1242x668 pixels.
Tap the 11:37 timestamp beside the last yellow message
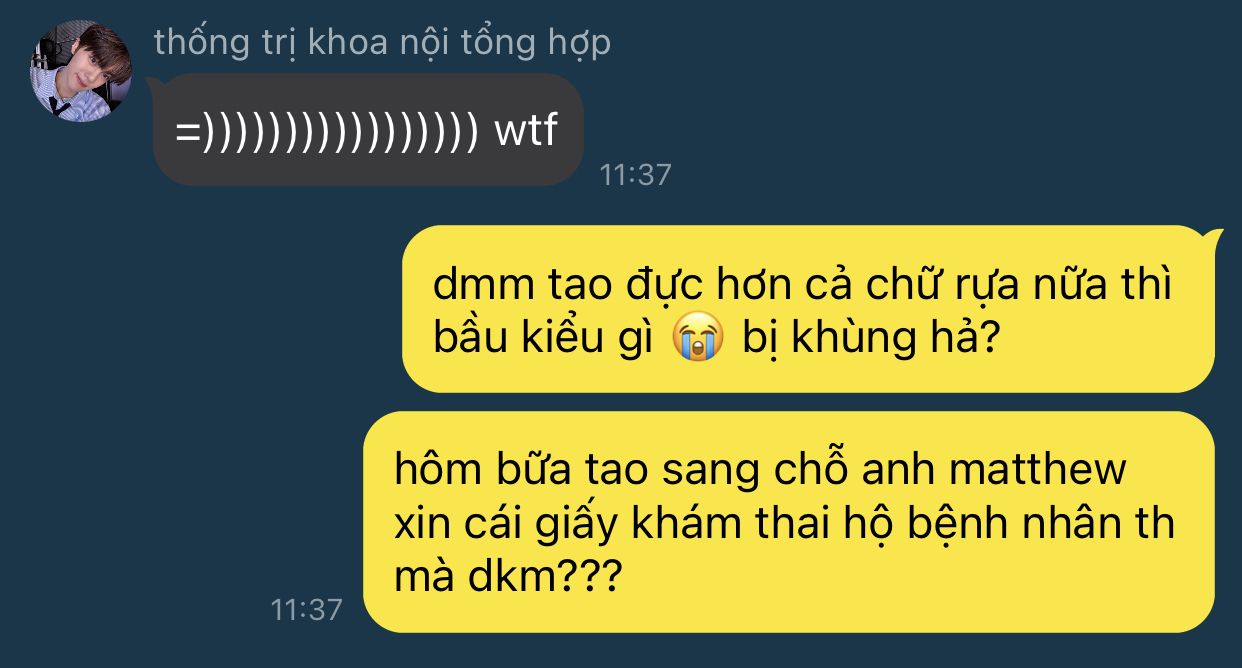[x=307, y=609]
